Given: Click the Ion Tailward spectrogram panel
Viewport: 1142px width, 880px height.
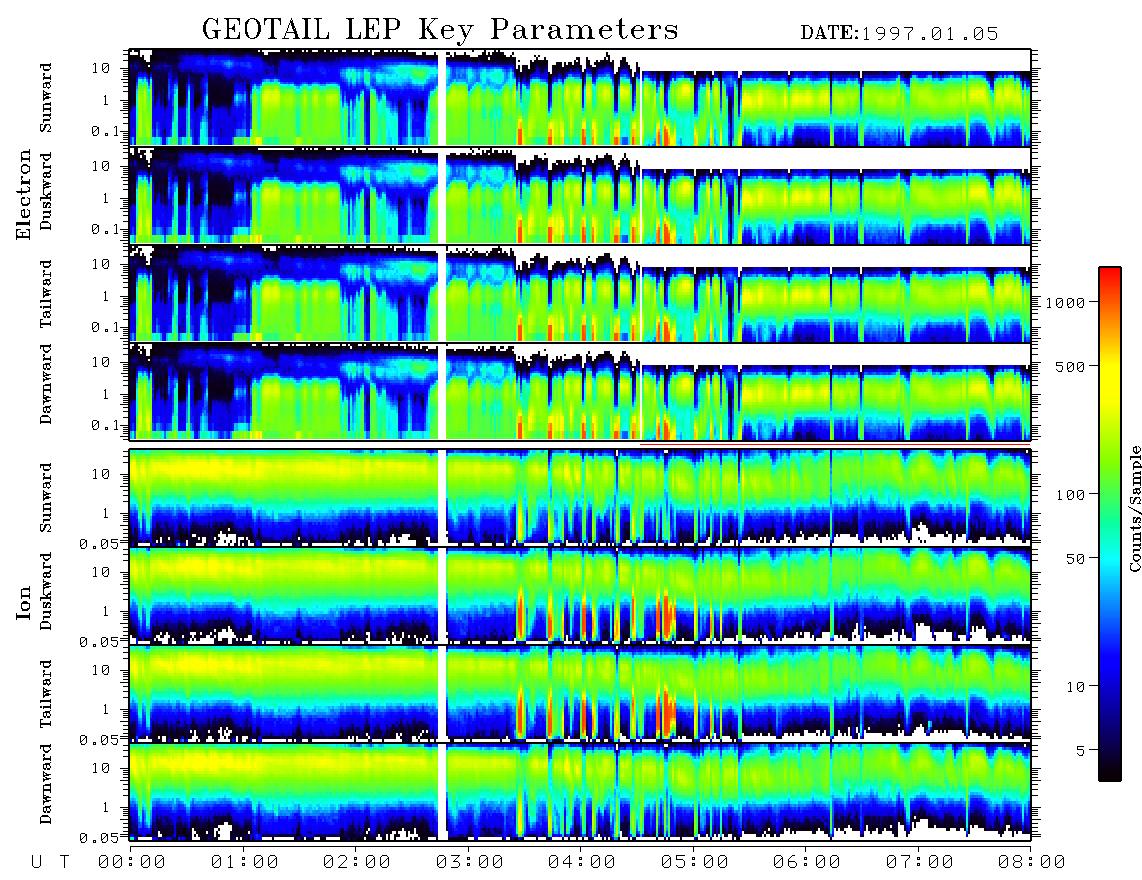Looking at the screenshot, I should (580, 694).
